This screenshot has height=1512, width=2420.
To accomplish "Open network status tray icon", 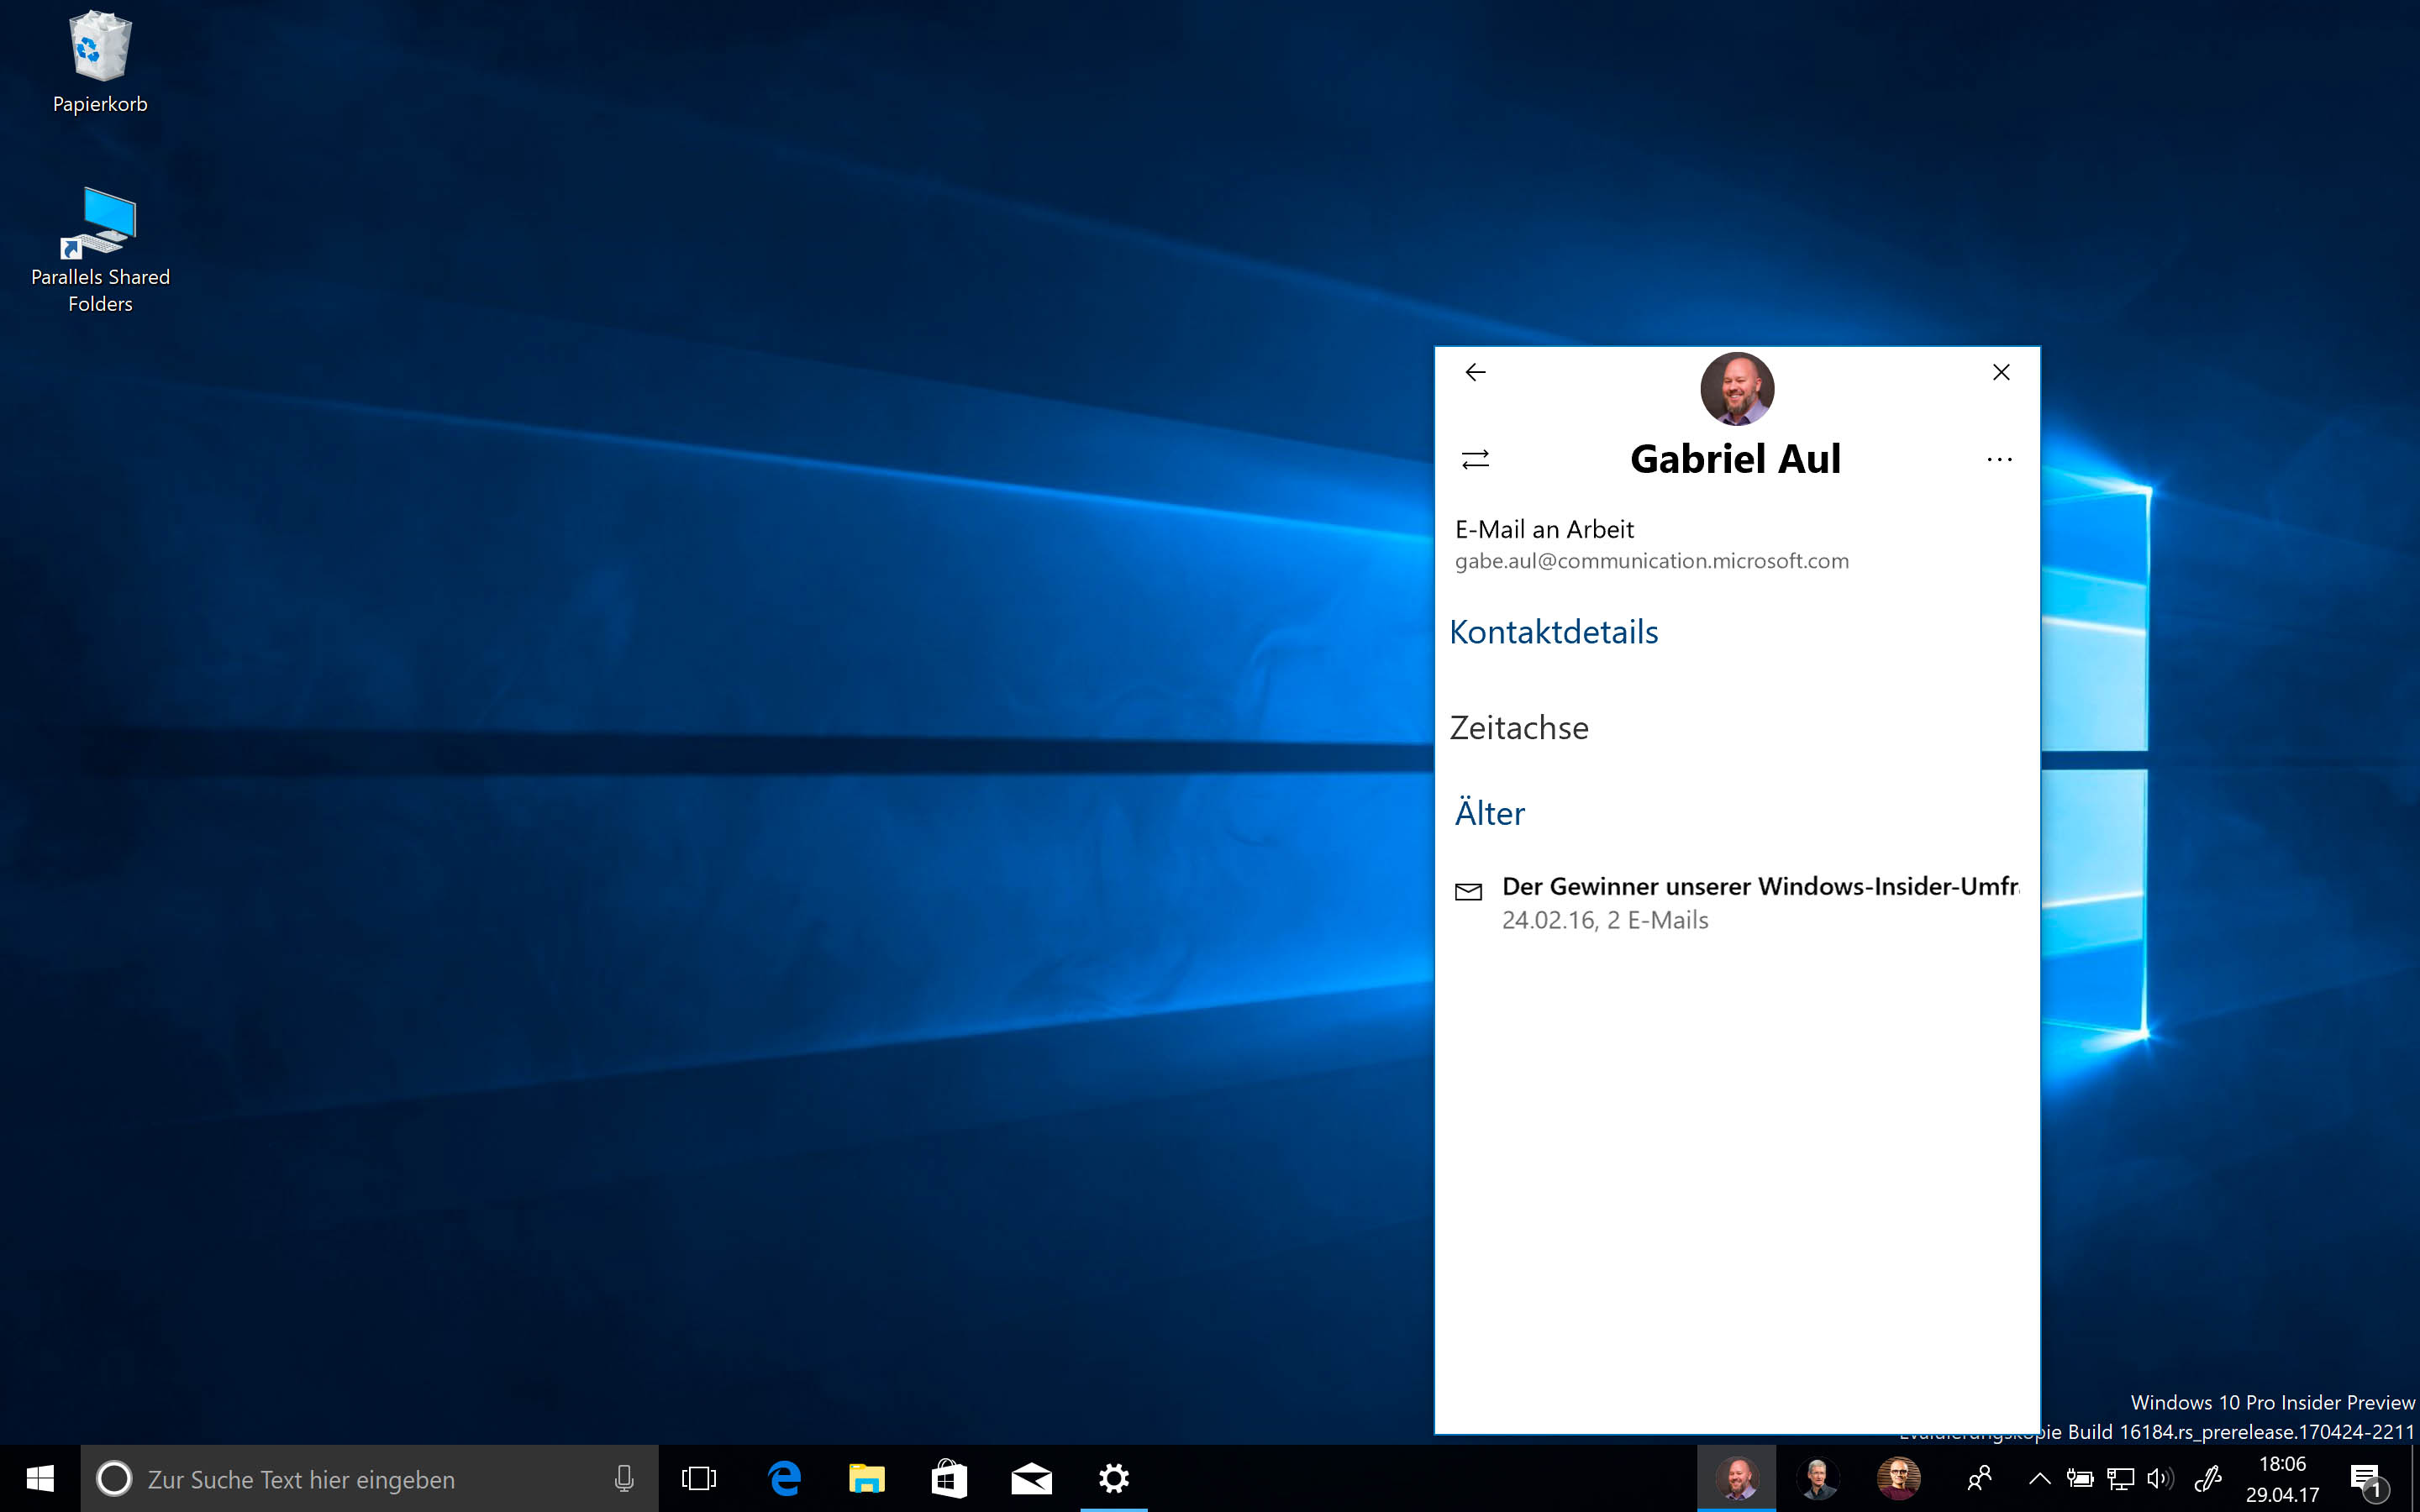I will pos(2120,1479).
